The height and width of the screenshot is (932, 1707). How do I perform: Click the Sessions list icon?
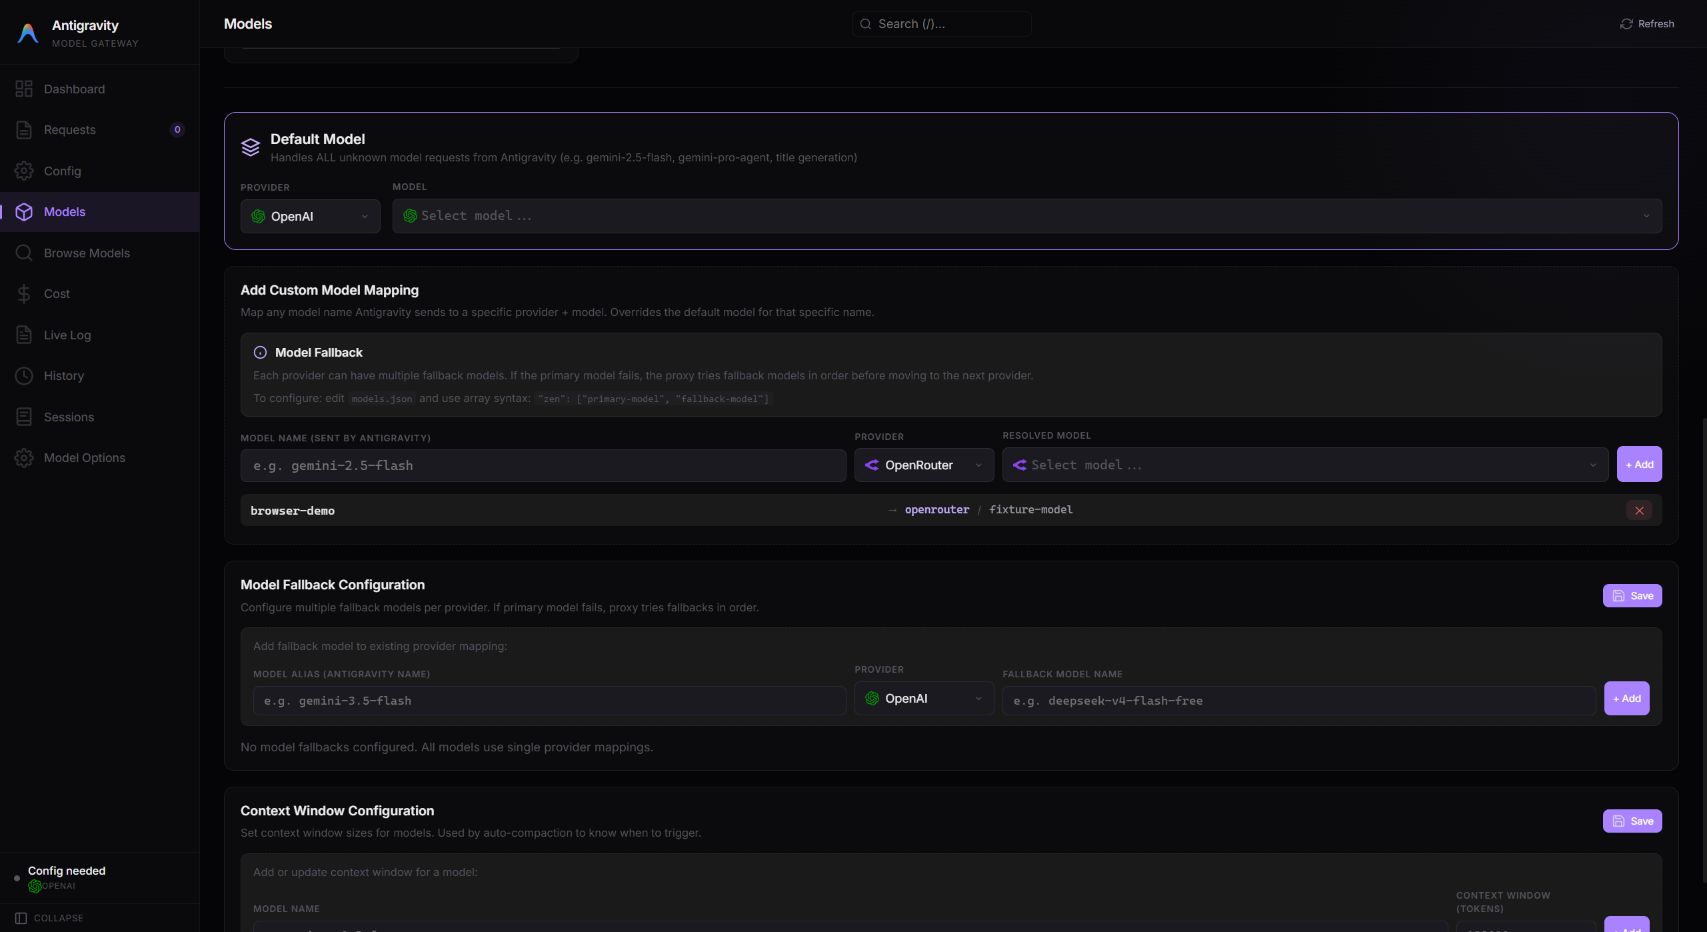coord(24,417)
